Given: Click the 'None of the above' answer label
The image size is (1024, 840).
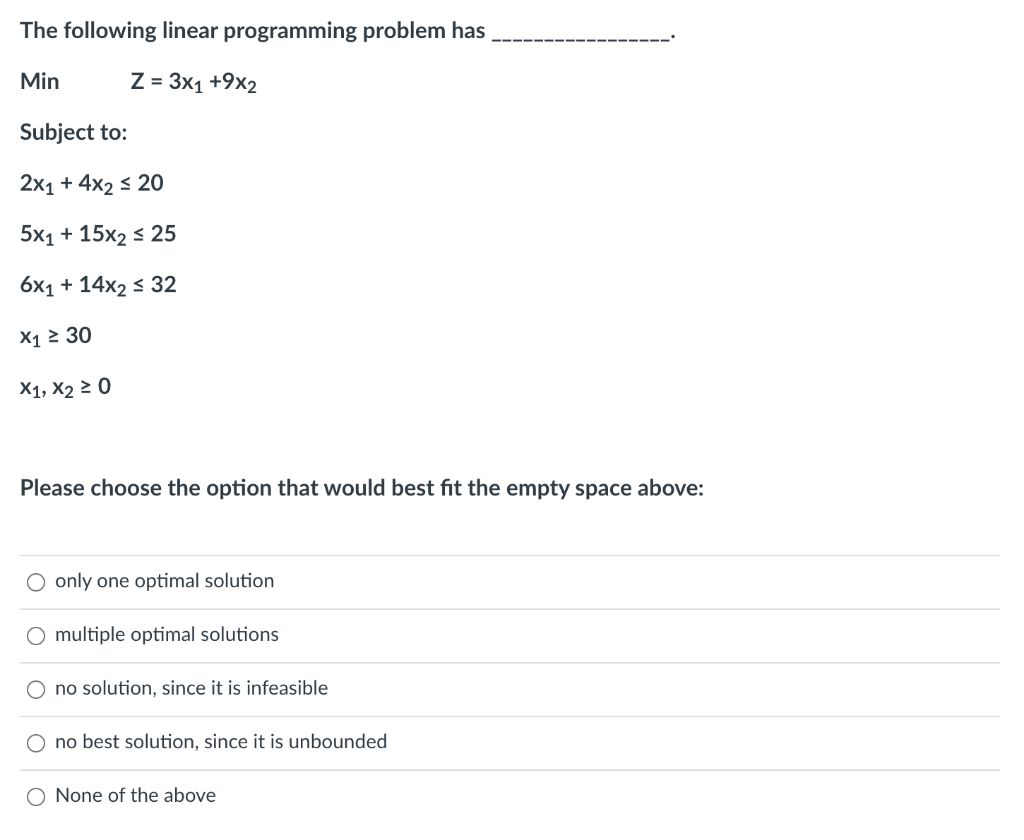Looking at the screenshot, I should tap(136, 795).
